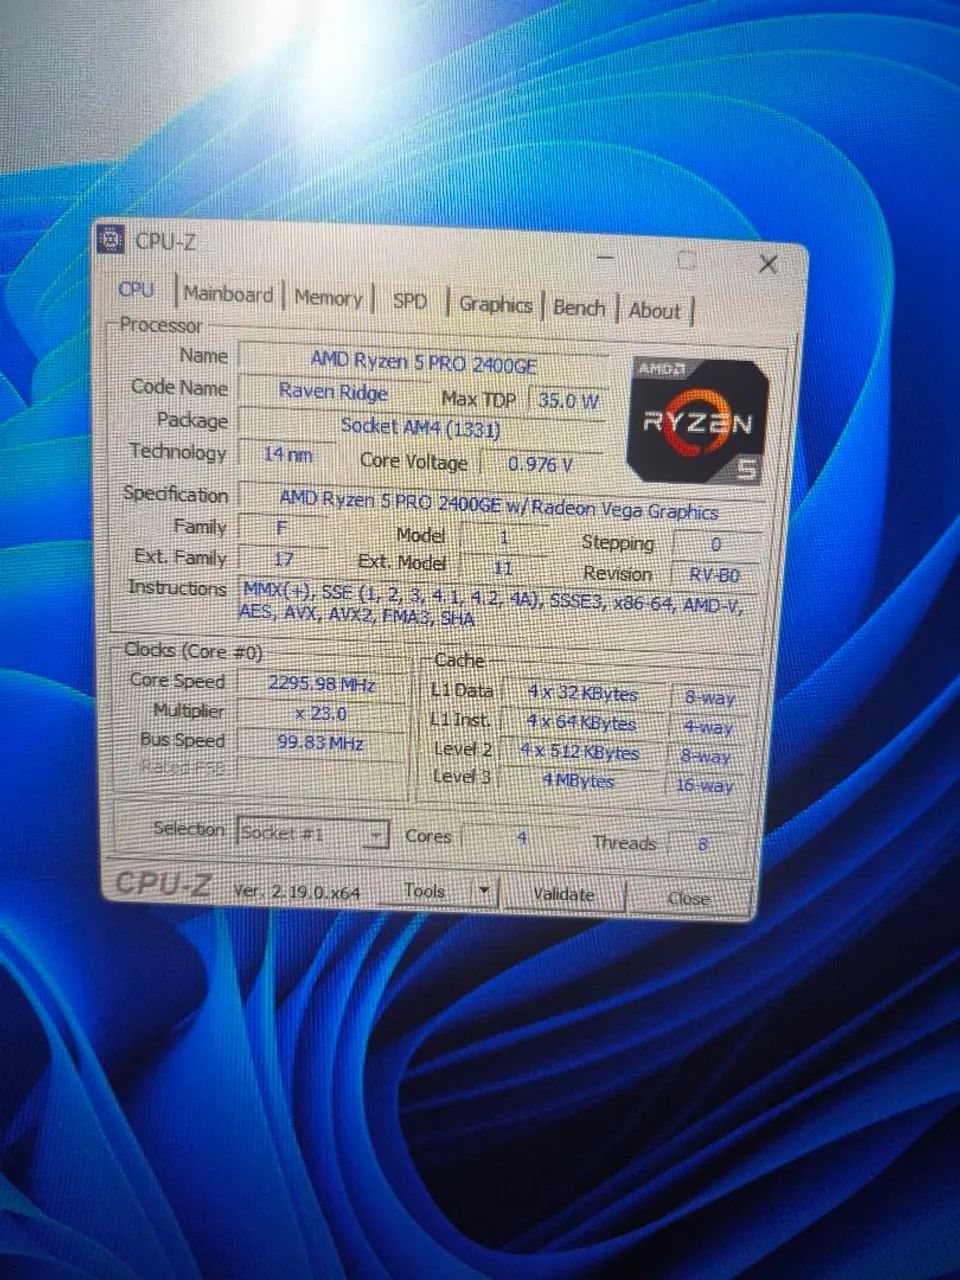Click the Level 2 value 4 x 512 KBytes

point(580,752)
